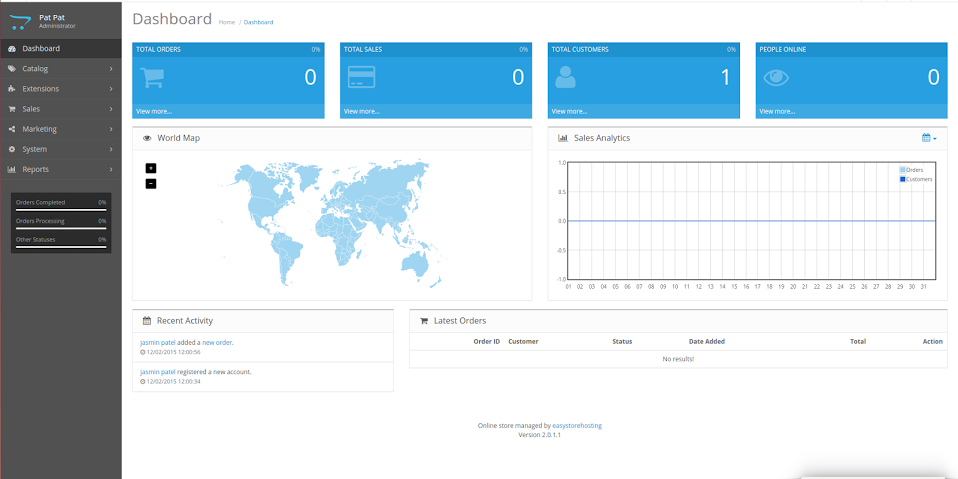This screenshot has width=958, height=479.
Task: Click the Customer column header
Action: coord(524,342)
